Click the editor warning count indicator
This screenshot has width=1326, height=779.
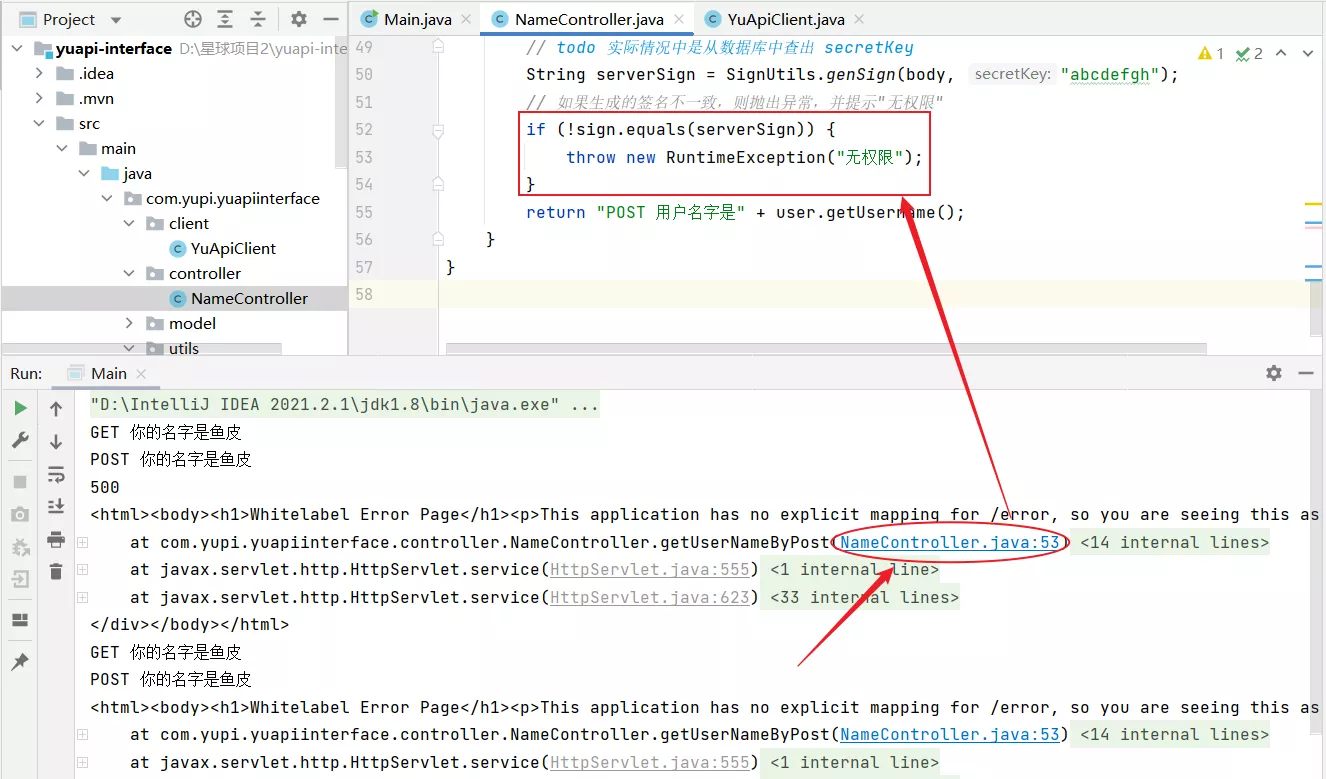click(1211, 53)
